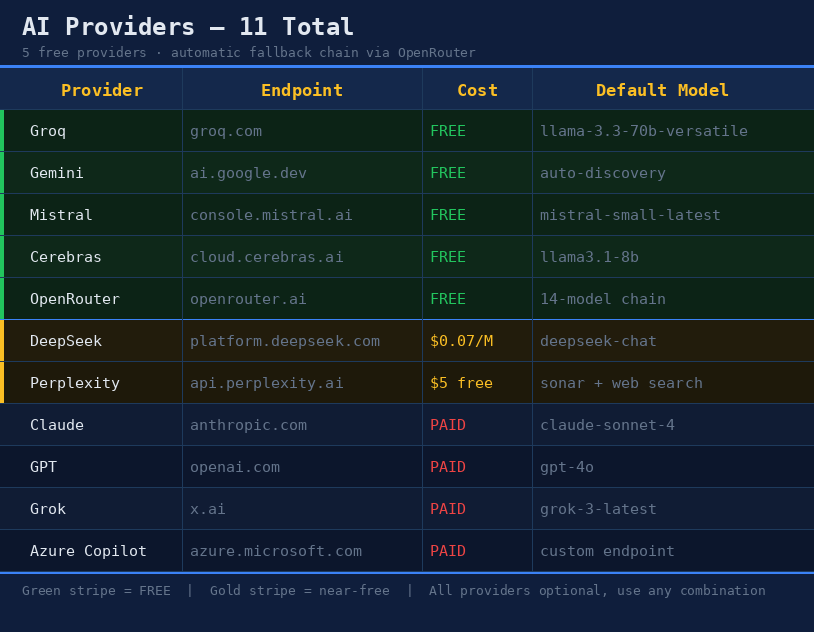Click the Endpoint column header

point(302,89)
